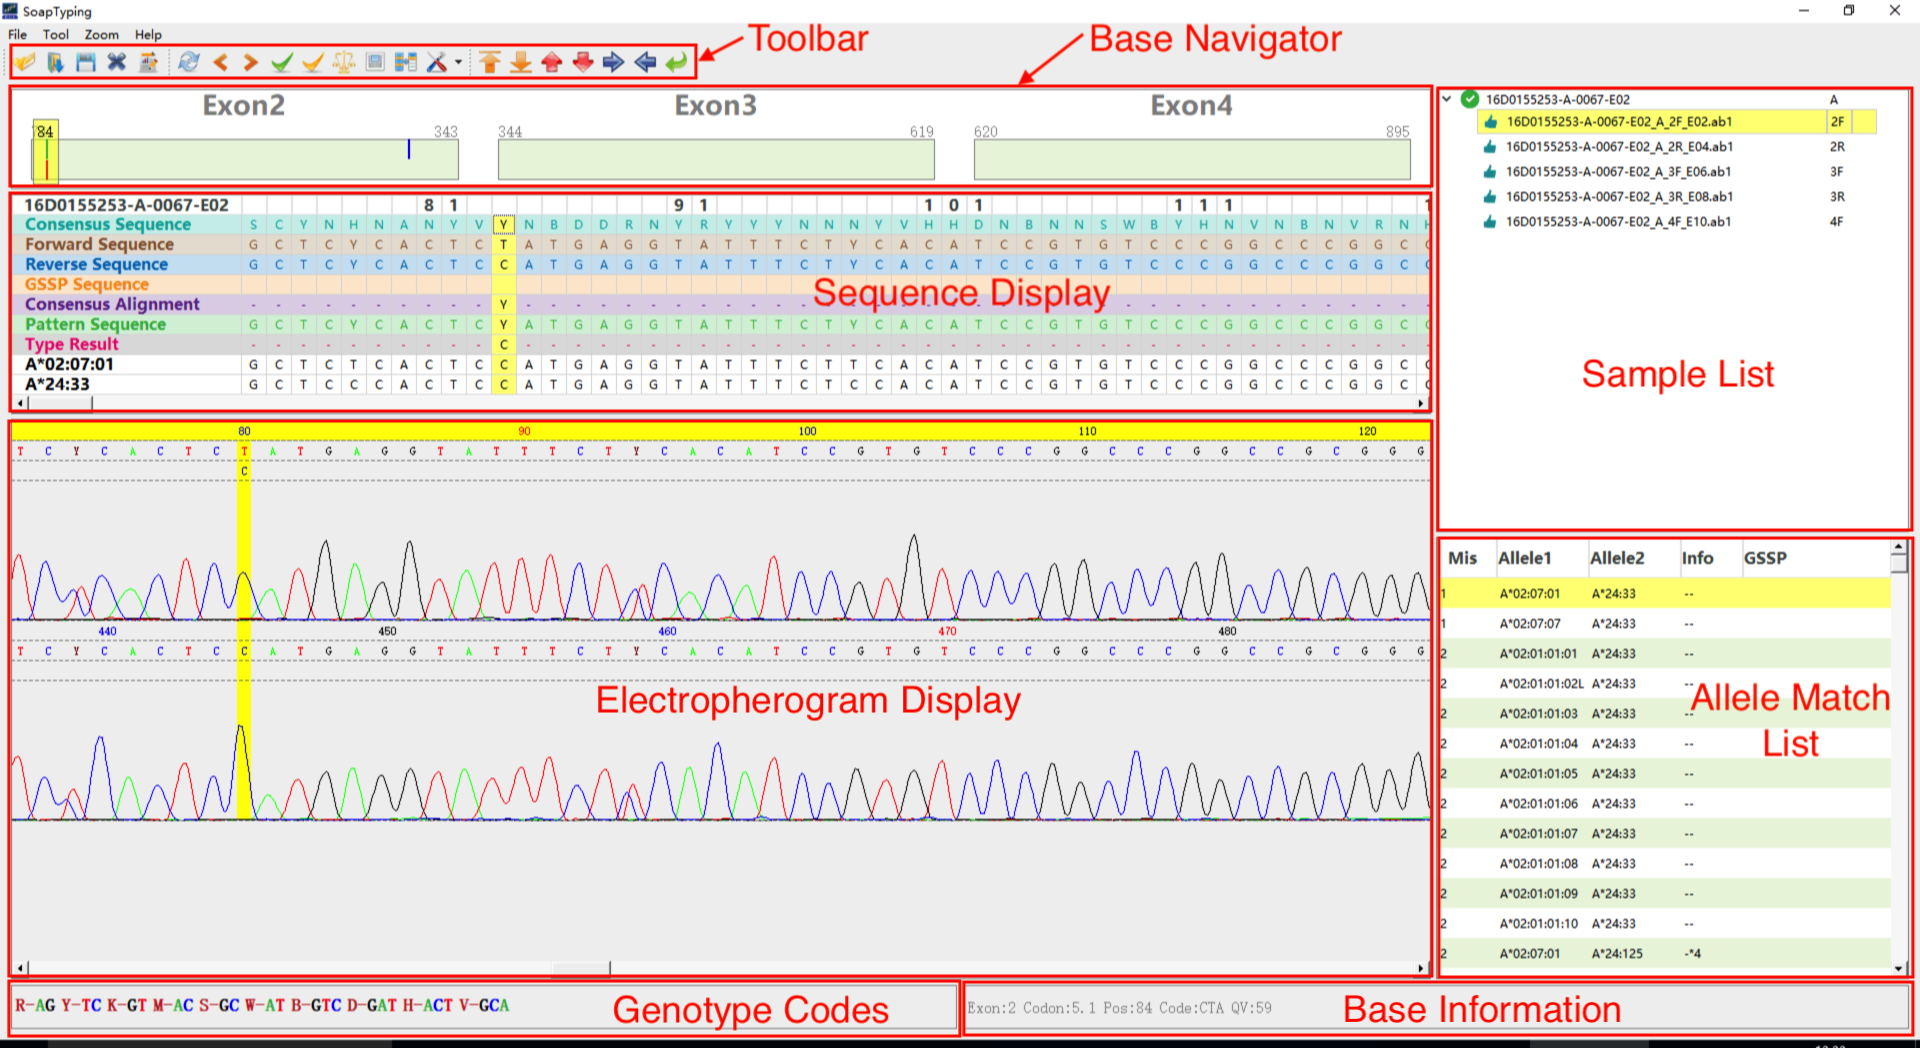This screenshot has width=1920, height=1048.
Task: Click the Allele2 column header
Action: pyautogui.click(x=1617, y=558)
